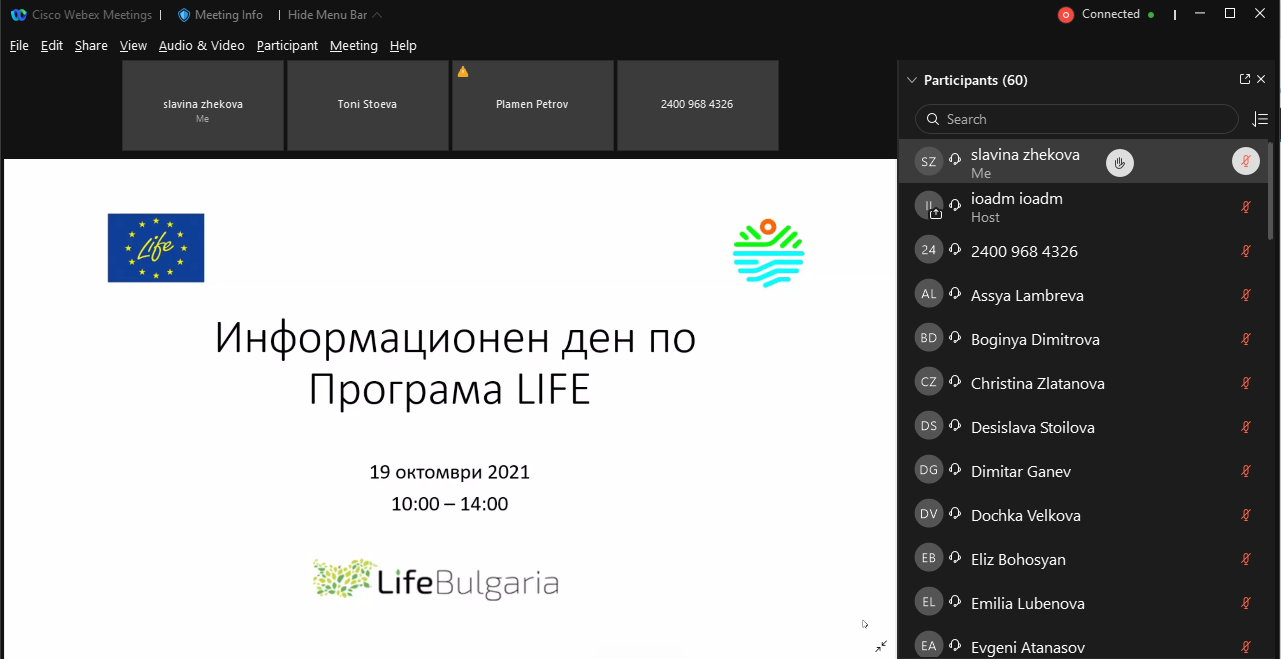Click the headset icon beside Emilia Lubenova
Screen dimensions: 1281x659
(x=956, y=603)
